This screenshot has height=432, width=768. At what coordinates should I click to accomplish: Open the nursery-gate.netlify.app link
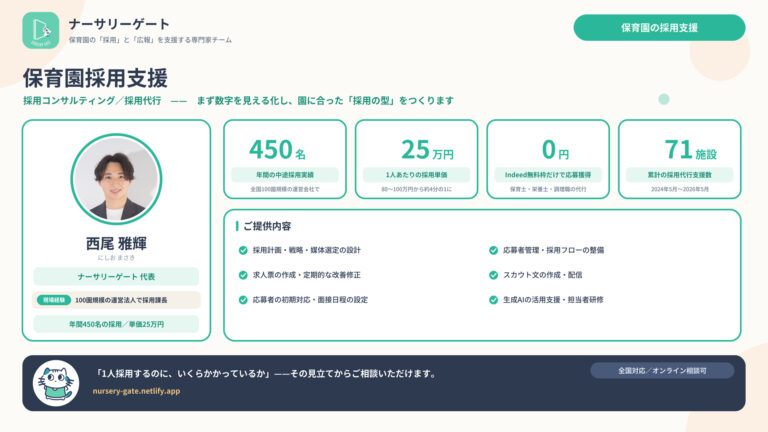136,391
